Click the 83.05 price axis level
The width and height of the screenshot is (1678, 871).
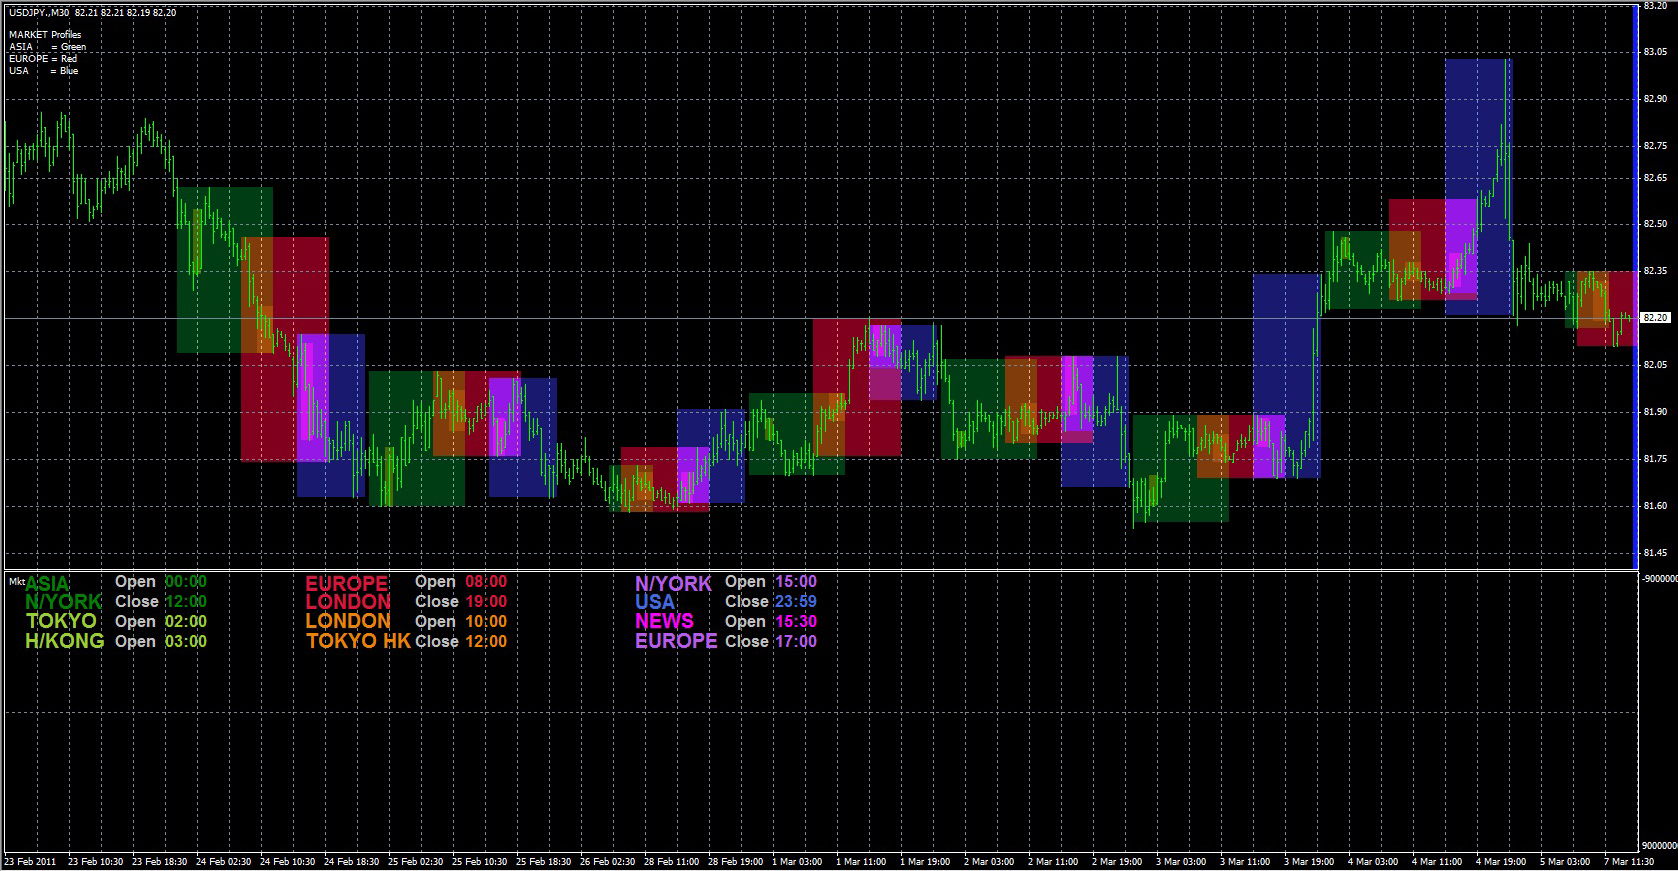tap(1655, 52)
